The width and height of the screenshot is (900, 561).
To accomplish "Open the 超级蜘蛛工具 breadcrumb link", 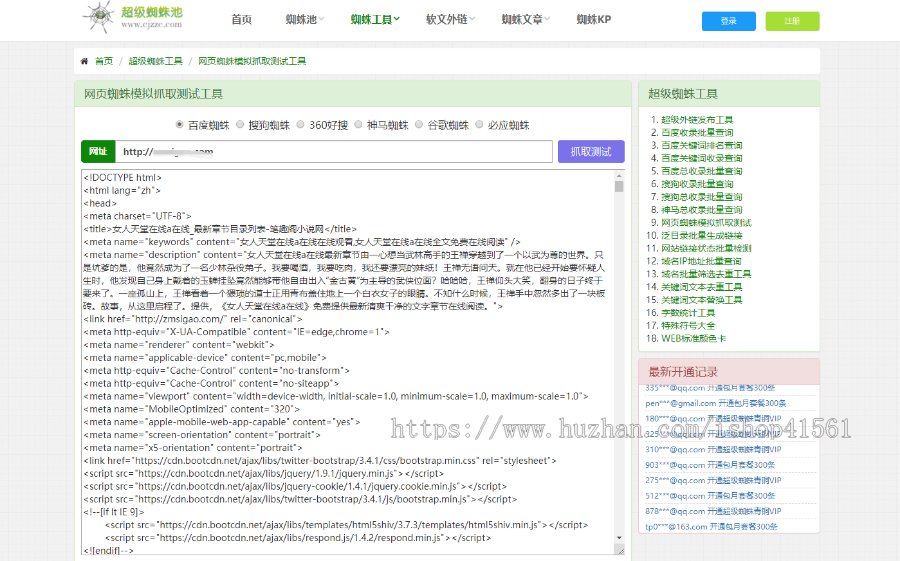I will click(156, 61).
